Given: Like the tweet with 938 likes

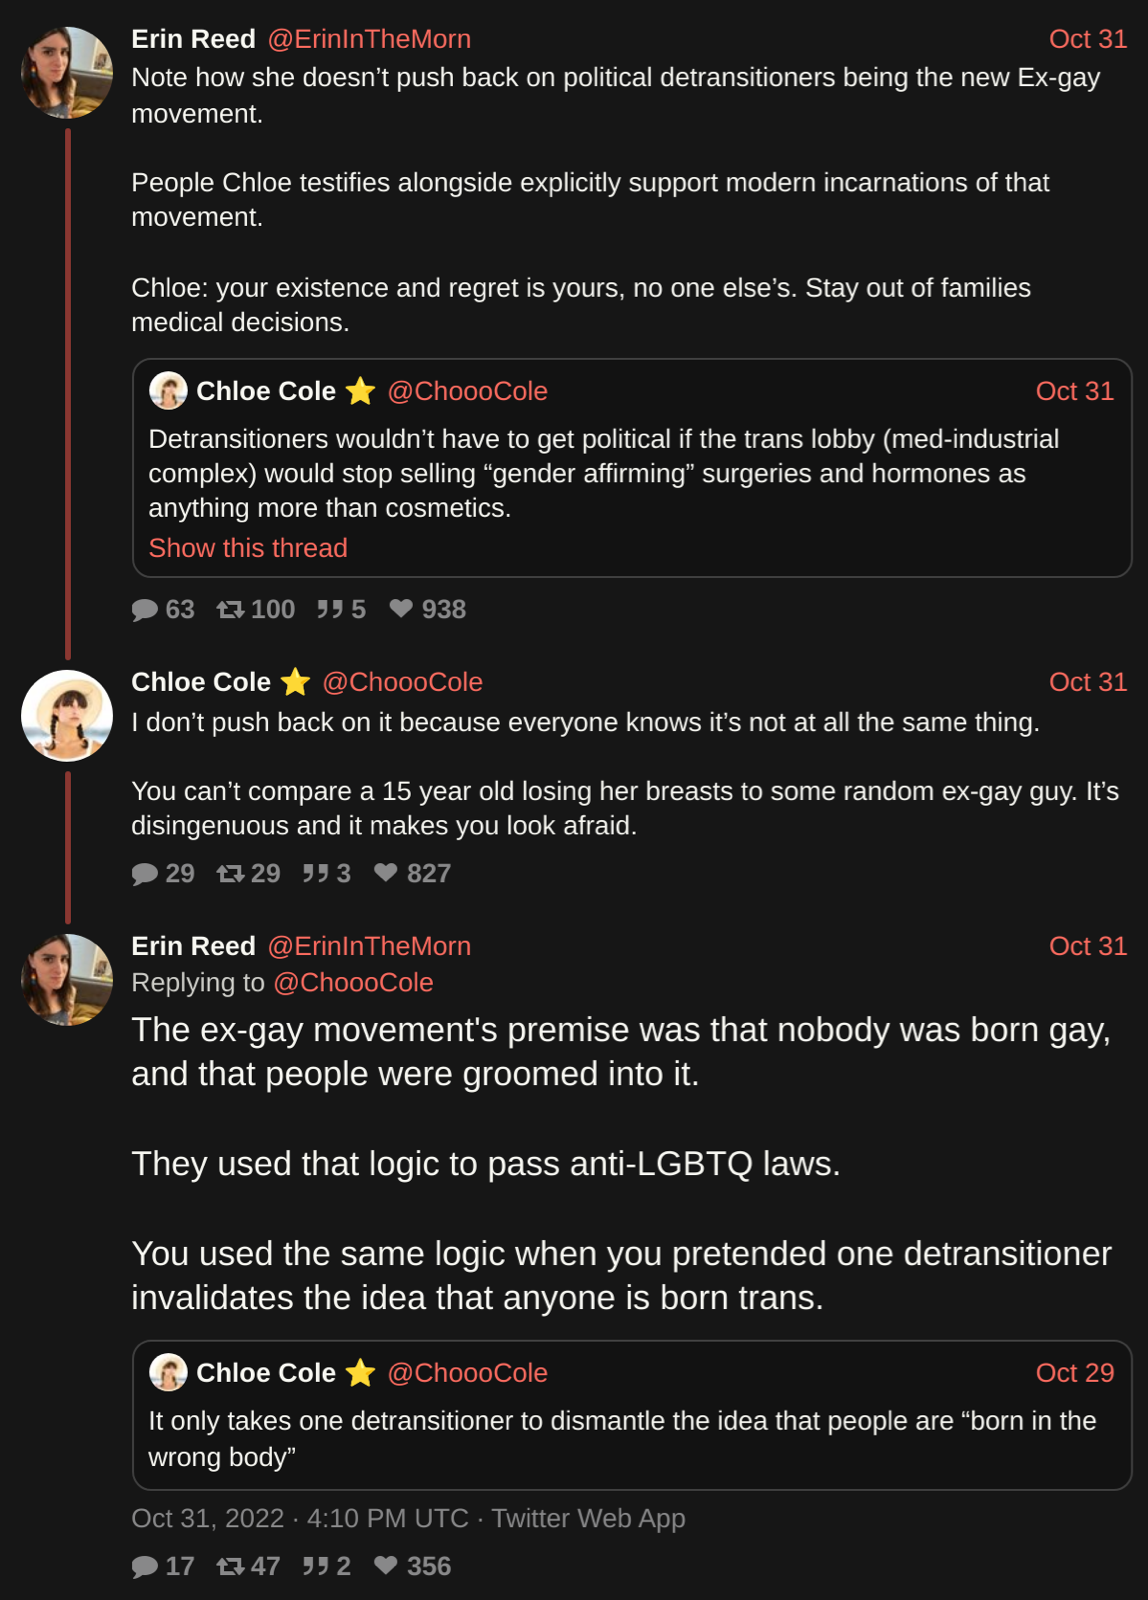Looking at the screenshot, I should [x=401, y=609].
